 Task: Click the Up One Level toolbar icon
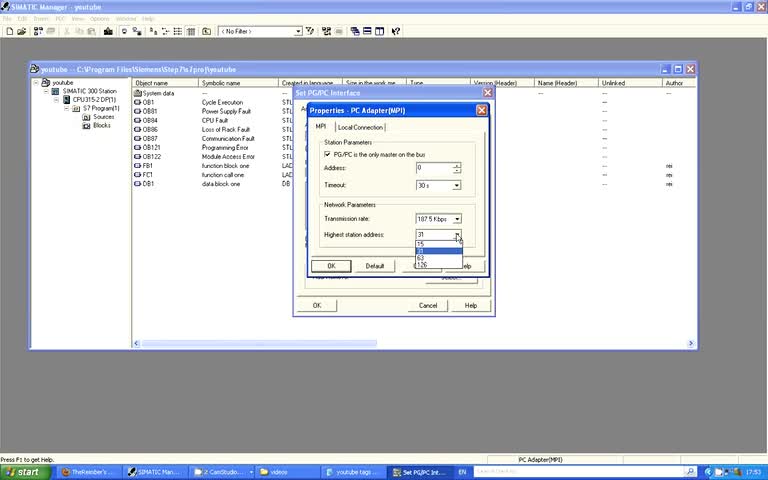pos(207,31)
